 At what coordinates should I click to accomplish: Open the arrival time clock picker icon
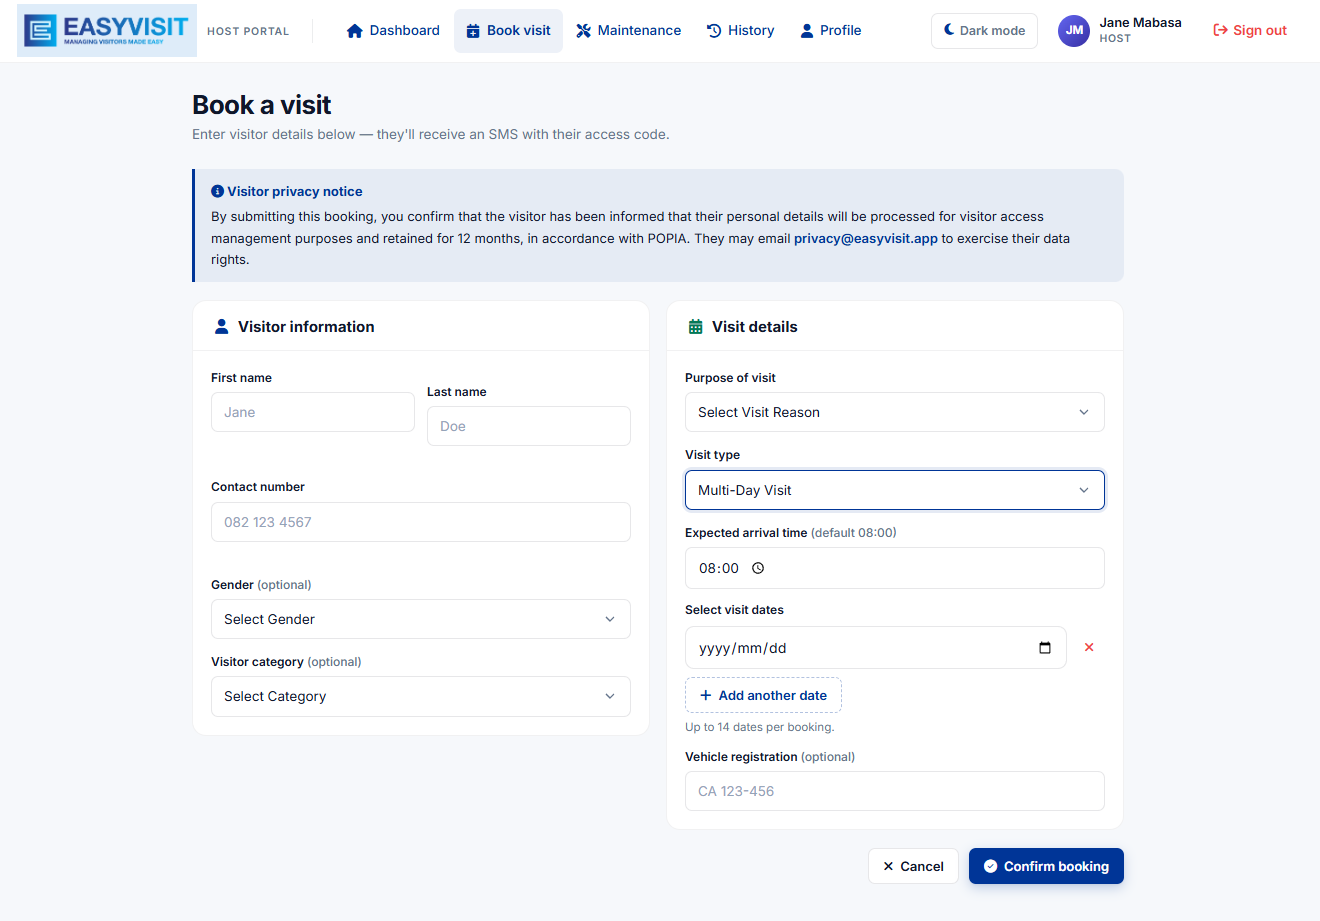(758, 568)
